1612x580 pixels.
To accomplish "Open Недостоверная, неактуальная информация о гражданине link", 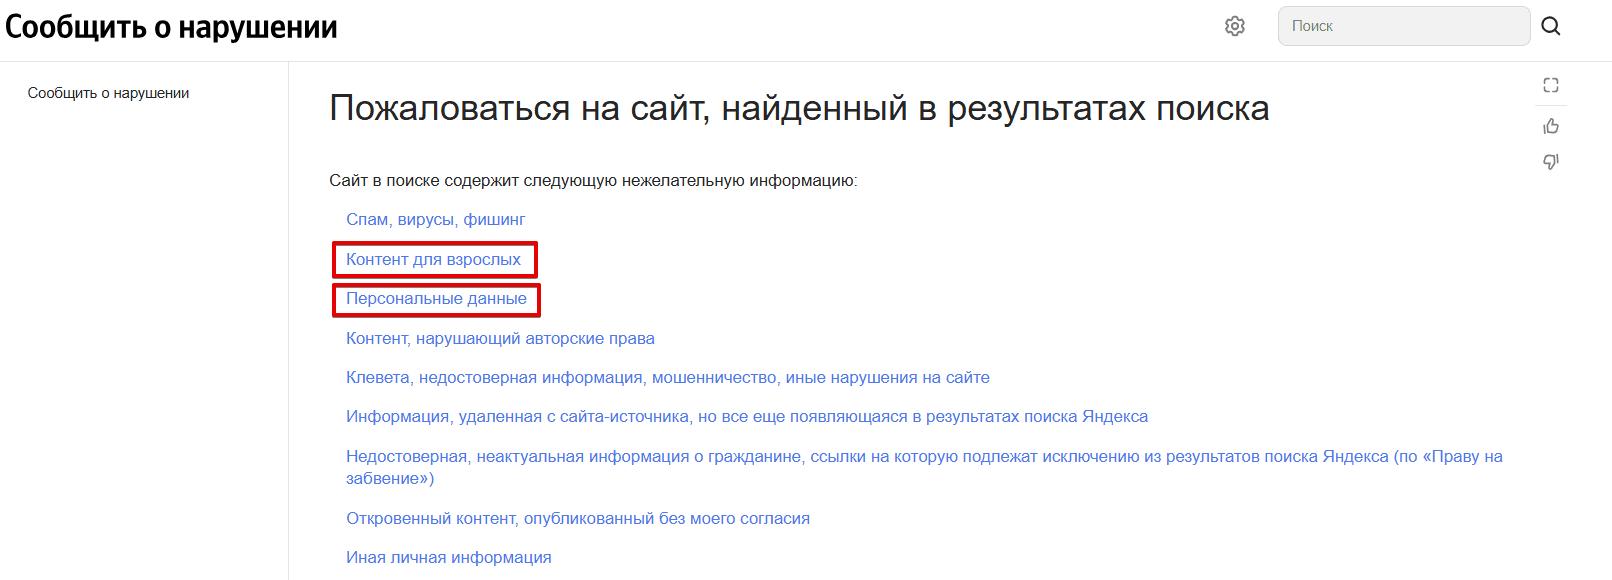I will (924, 467).
